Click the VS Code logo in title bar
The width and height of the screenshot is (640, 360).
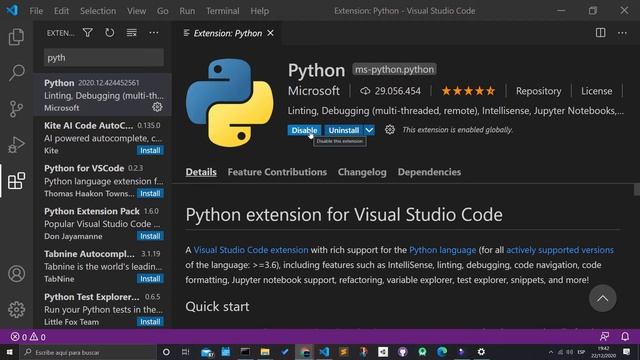[x=12, y=10]
